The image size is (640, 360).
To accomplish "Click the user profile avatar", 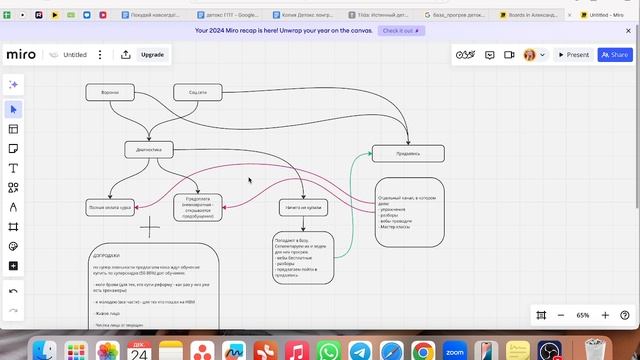I will pos(529,55).
